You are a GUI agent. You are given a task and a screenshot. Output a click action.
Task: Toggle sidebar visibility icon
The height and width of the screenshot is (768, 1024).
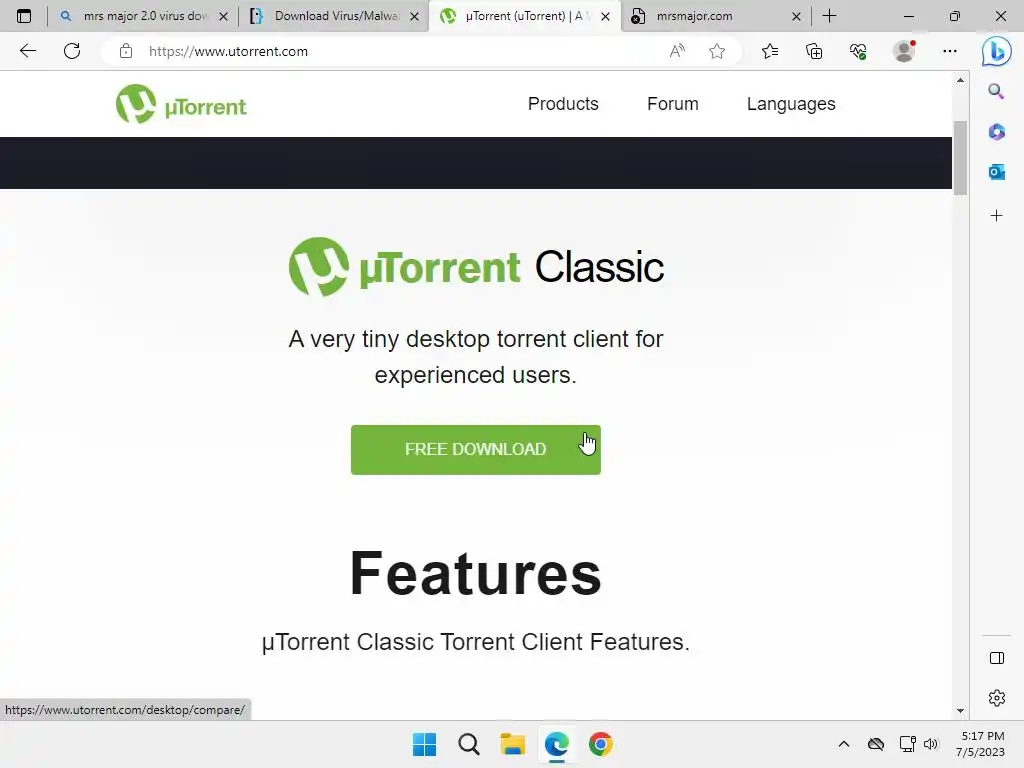997,658
